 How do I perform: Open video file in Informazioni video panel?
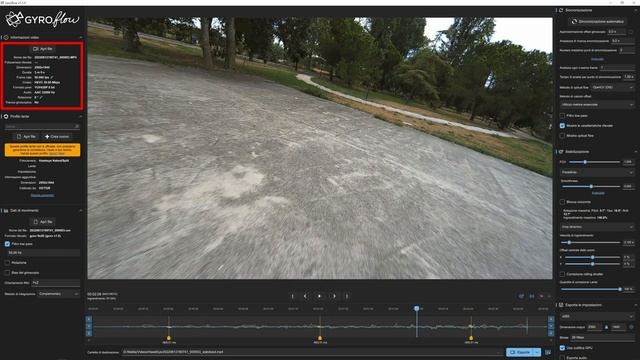pyautogui.click(x=43, y=49)
